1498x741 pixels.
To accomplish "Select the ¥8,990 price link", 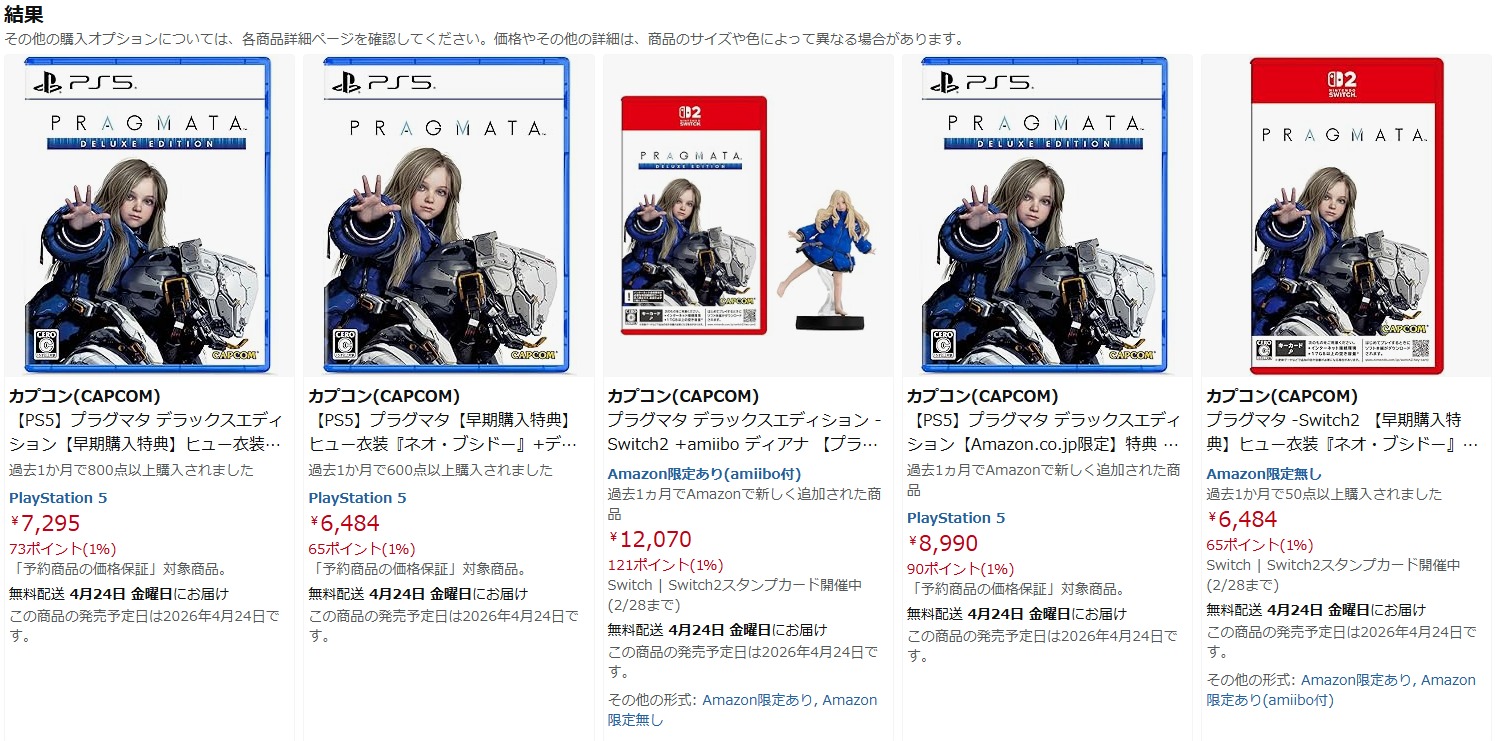I will (943, 543).
